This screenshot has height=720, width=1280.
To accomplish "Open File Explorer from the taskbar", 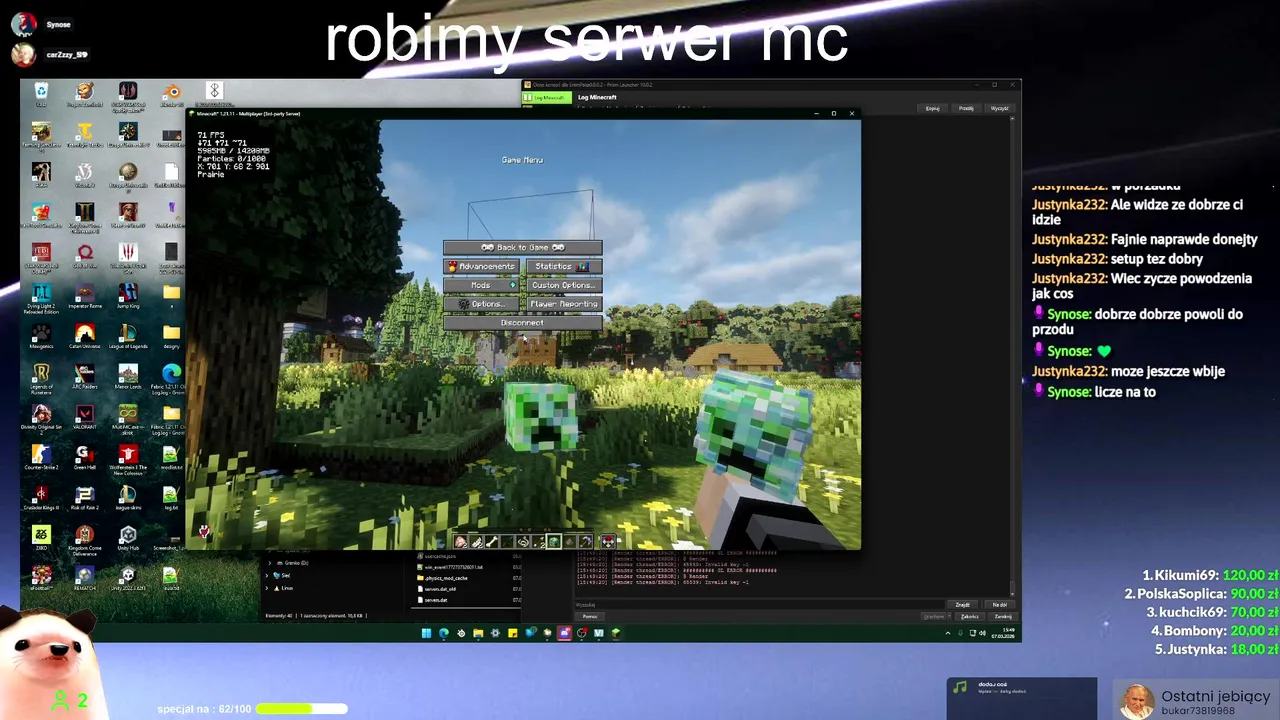I will (x=478, y=632).
